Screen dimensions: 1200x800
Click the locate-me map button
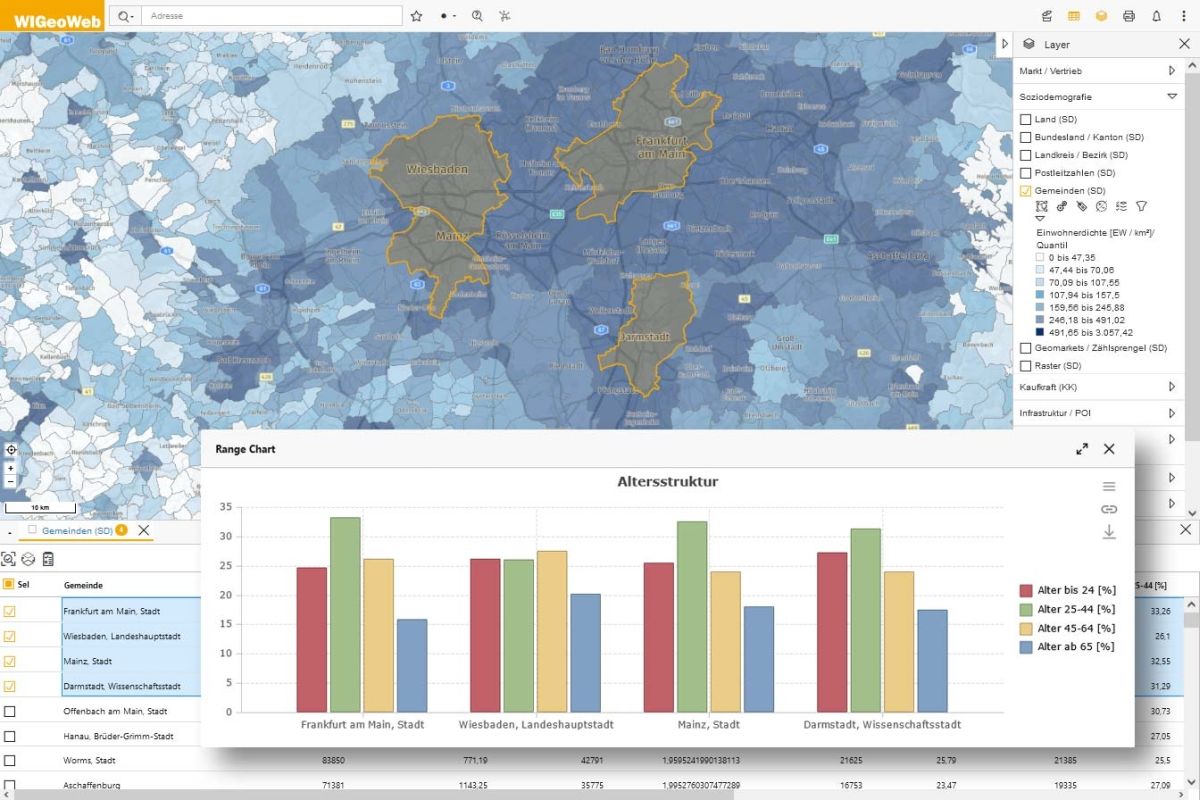click(x=11, y=450)
